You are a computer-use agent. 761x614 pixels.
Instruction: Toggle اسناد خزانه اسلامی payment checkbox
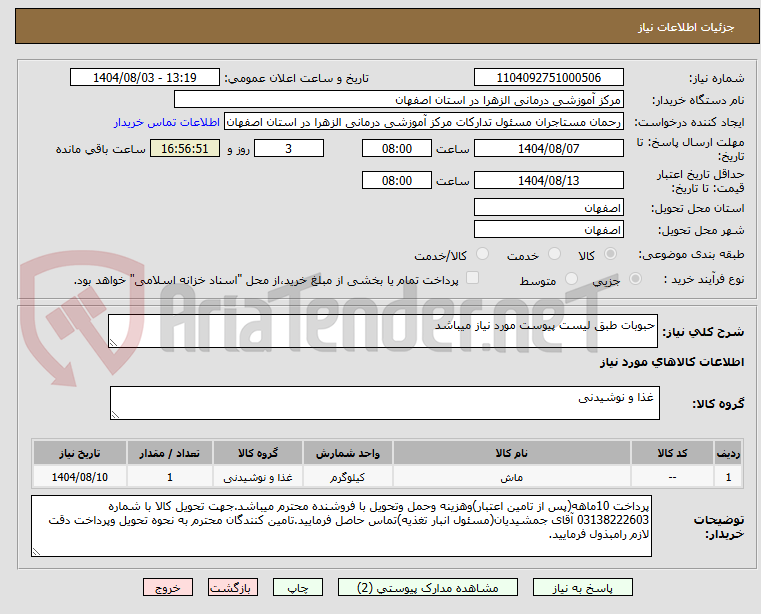point(472,278)
